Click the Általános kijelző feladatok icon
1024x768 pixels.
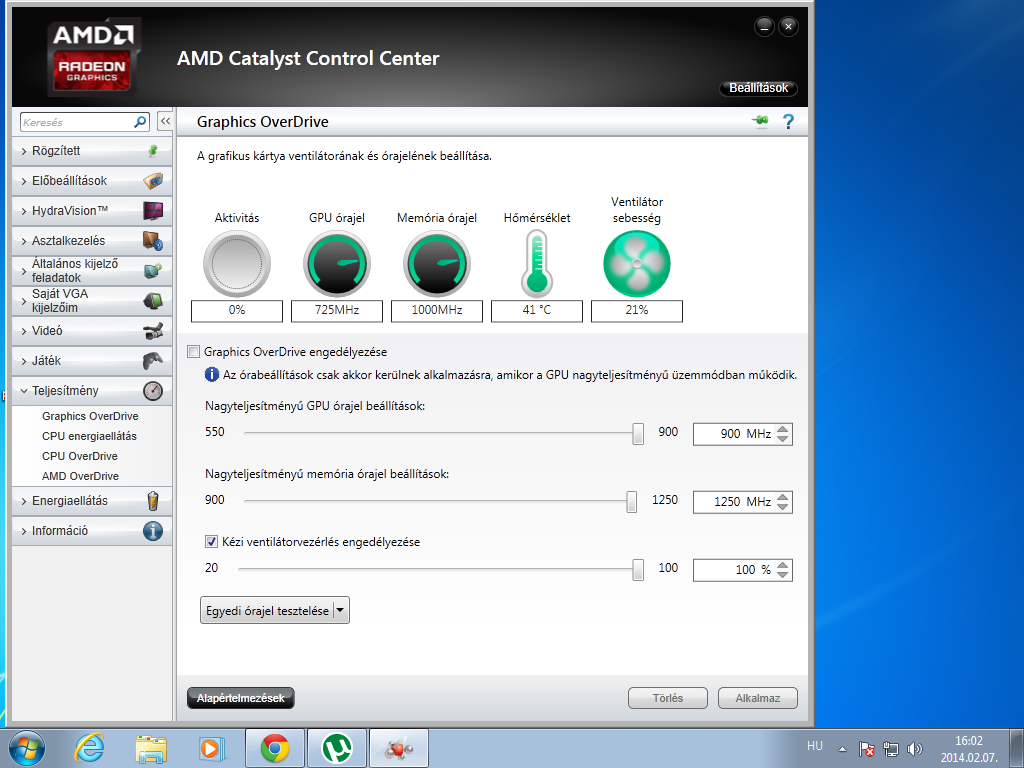[x=153, y=270]
